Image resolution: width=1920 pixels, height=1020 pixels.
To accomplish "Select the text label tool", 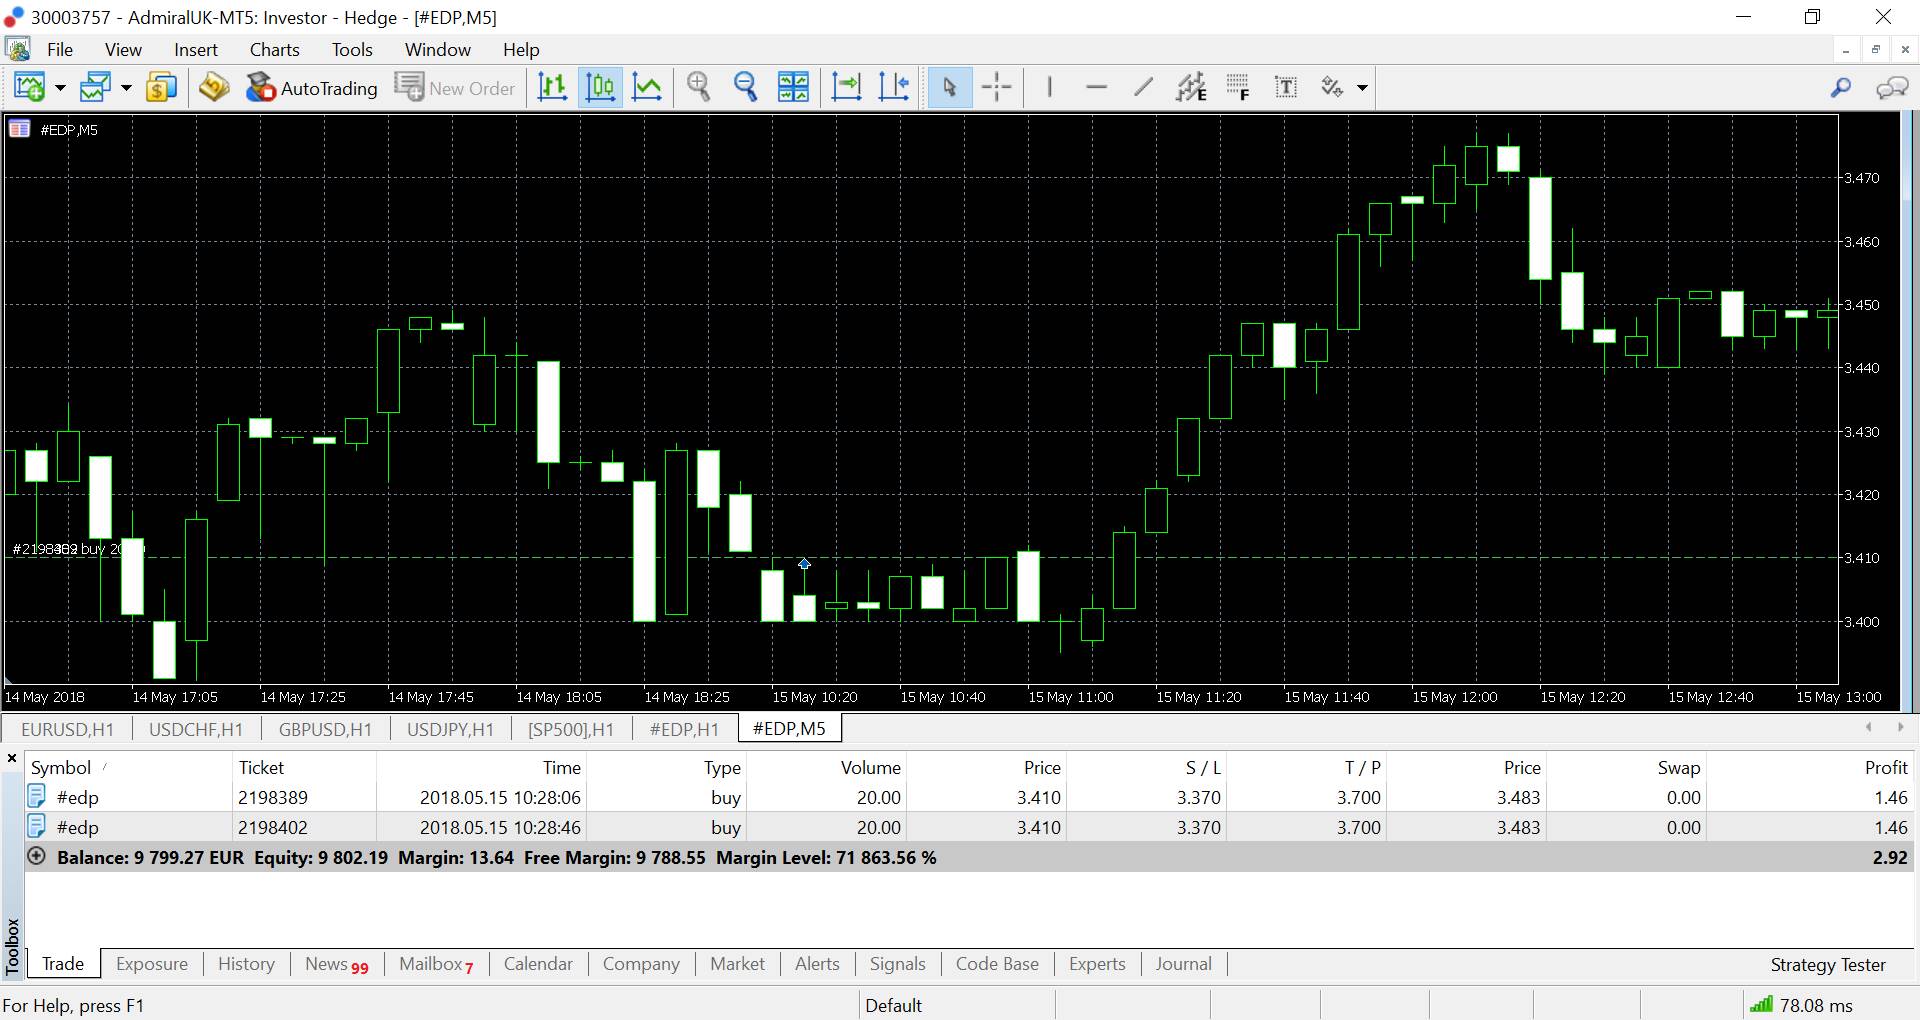I will [x=1286, y=88].
